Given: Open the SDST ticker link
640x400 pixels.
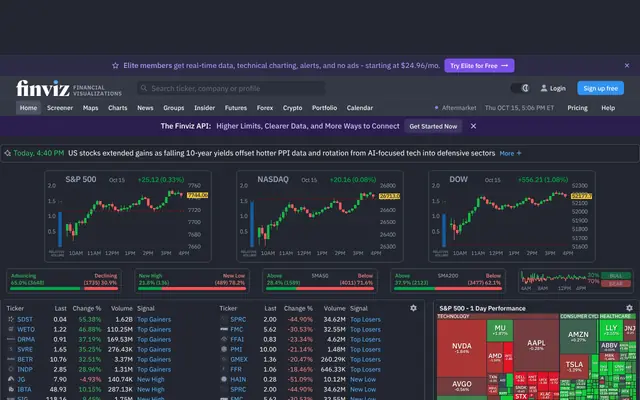Looking at the screenshot, I should 25,319.
